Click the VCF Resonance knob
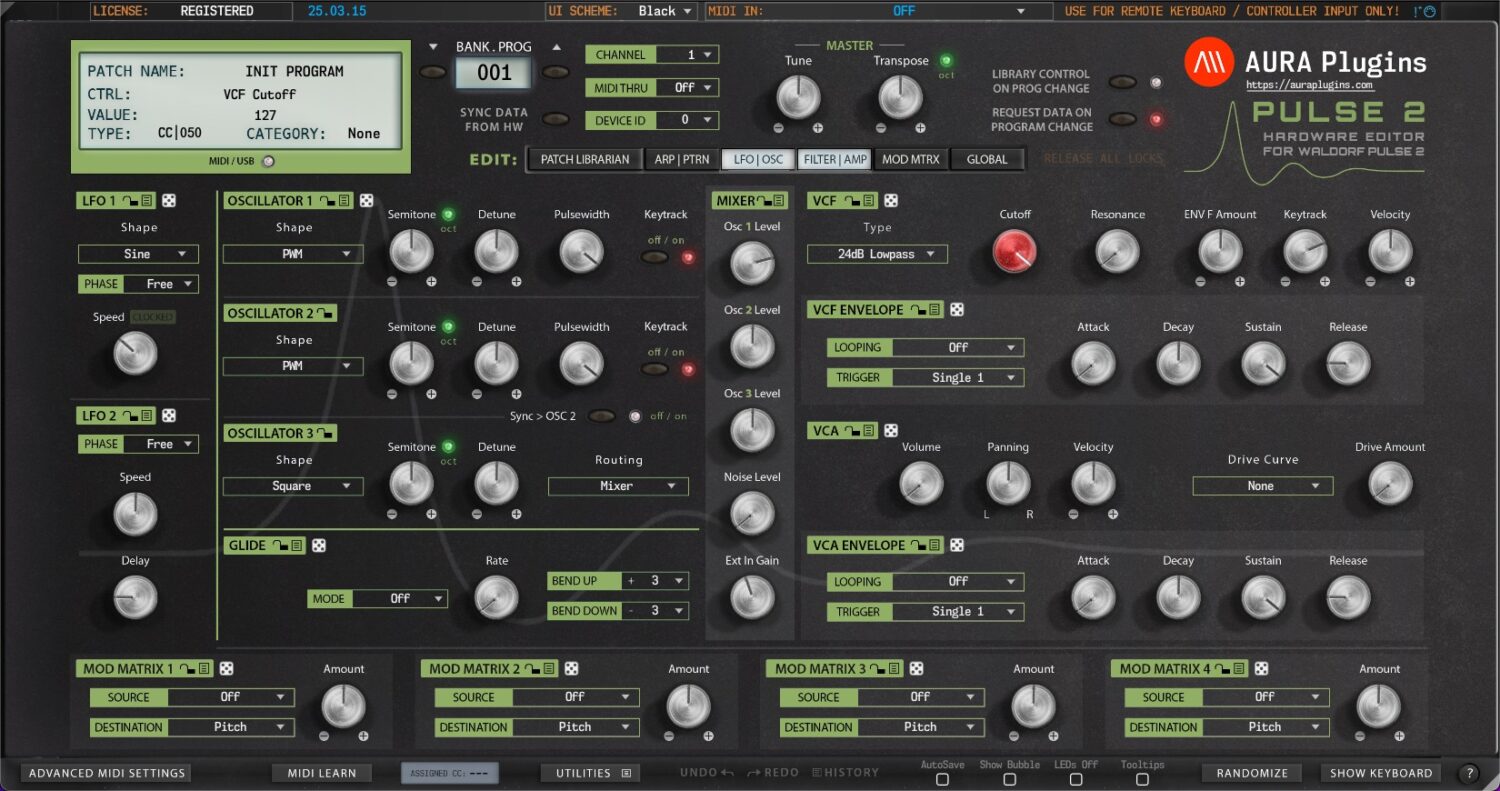 click(x=1117, y=251)
